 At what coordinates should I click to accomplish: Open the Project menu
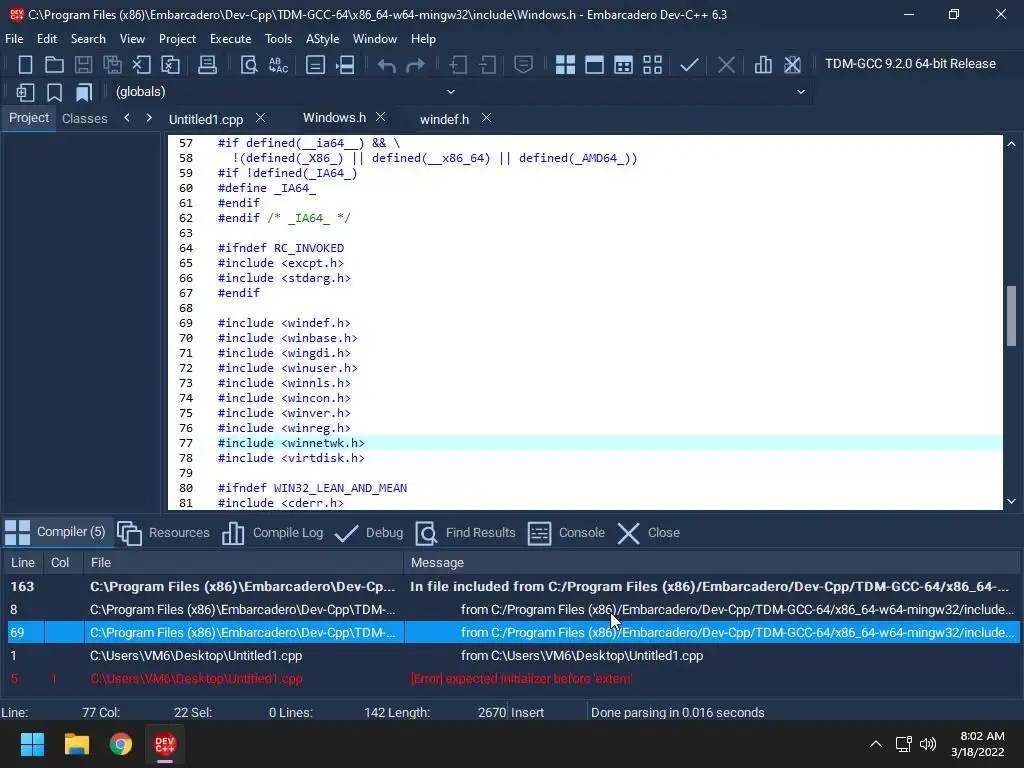pos(177,39)
